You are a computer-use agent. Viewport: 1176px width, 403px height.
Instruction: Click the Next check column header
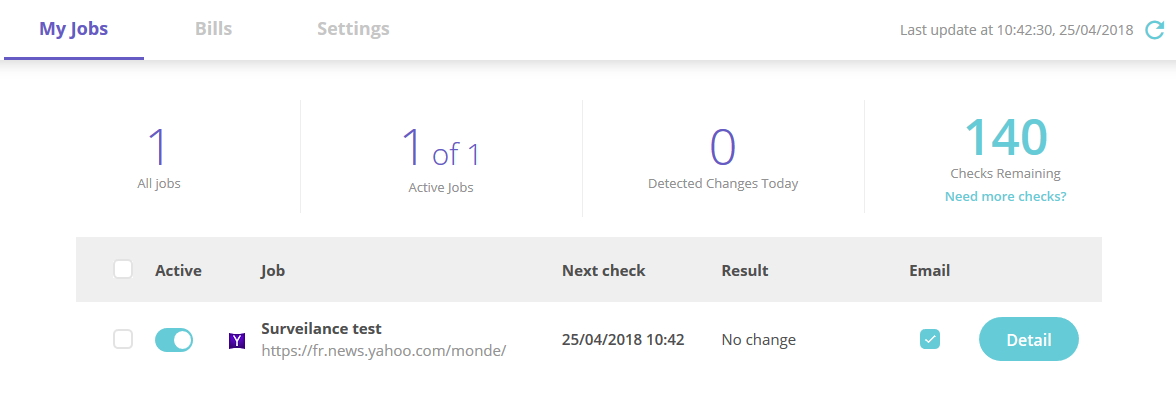pyautogui.click(x=604, y=270)
